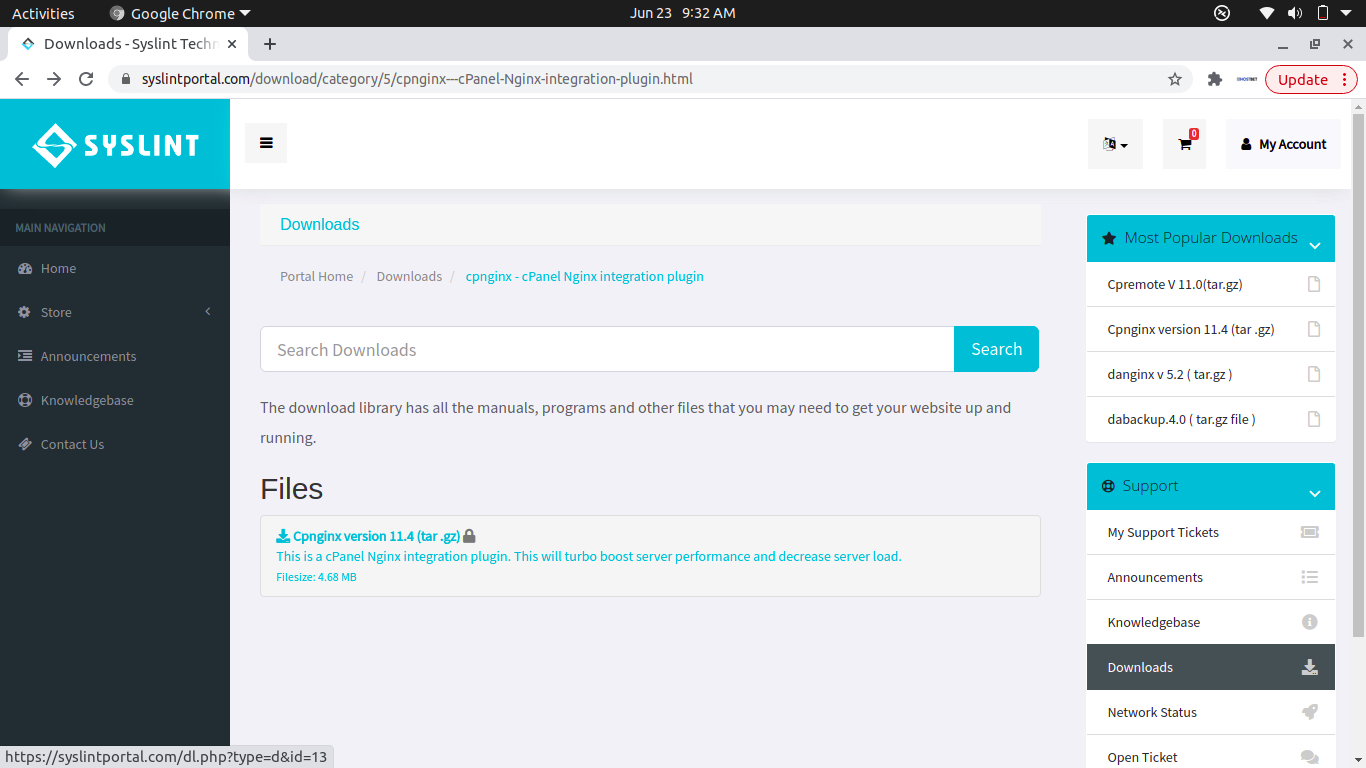Click the address bar URL
This screenshot has height=768, width=1366.
click(417, 79)
